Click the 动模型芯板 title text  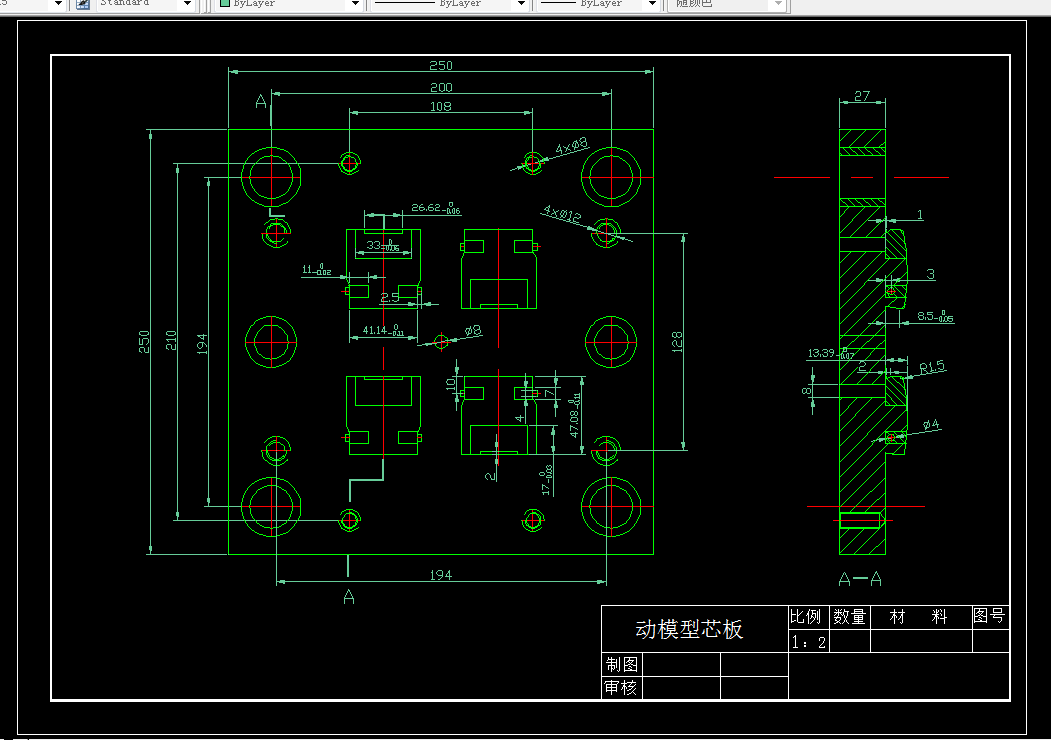(689, 629)
